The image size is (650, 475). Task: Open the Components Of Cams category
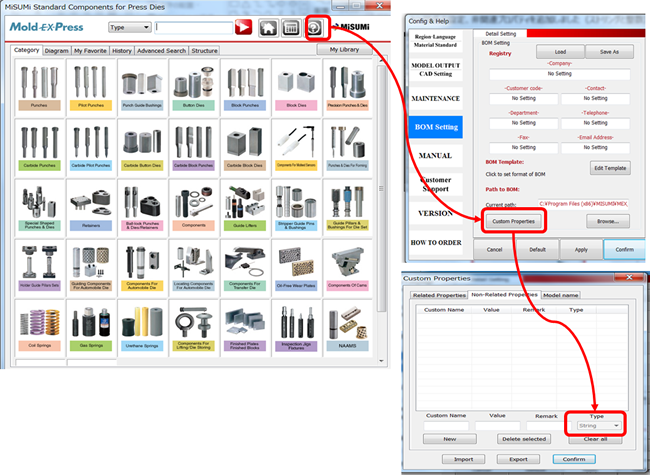pyautogui.click(x=348, y=268)
